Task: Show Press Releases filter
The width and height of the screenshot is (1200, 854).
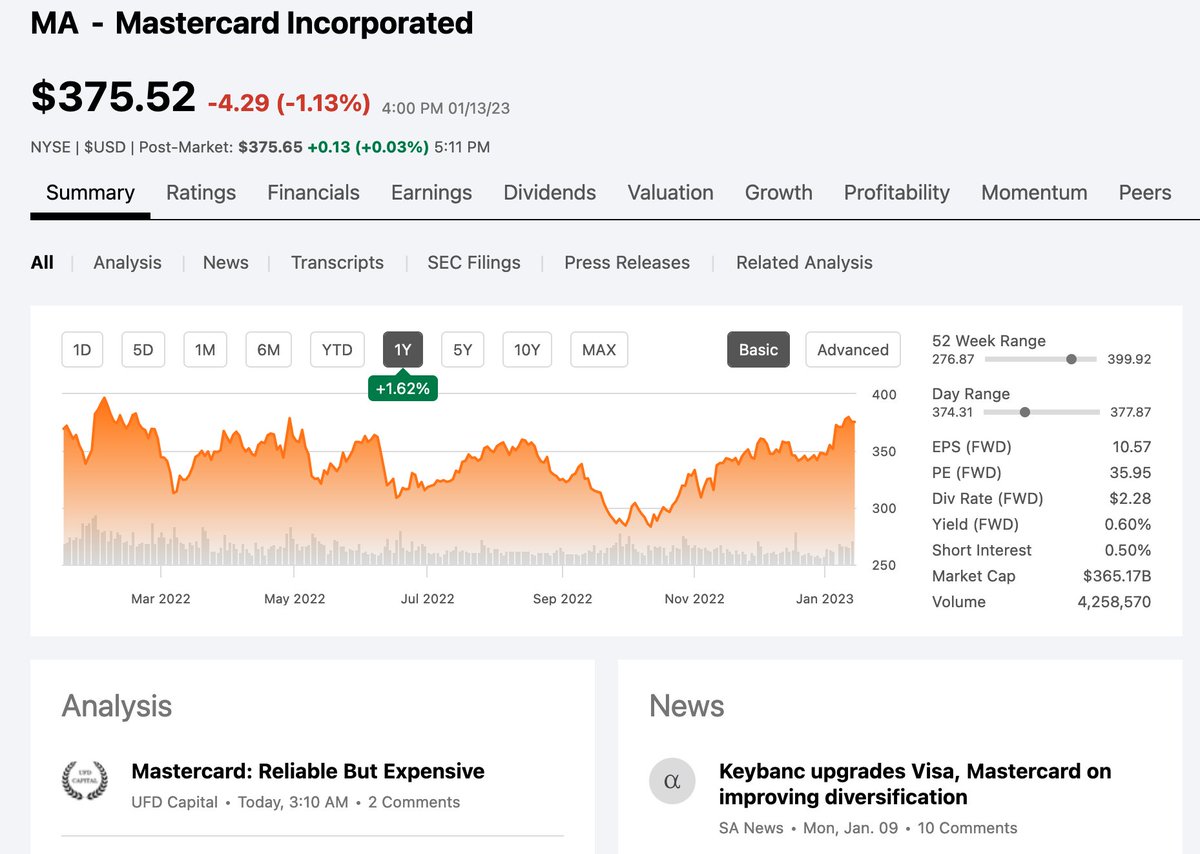Action: click(627, 263)
